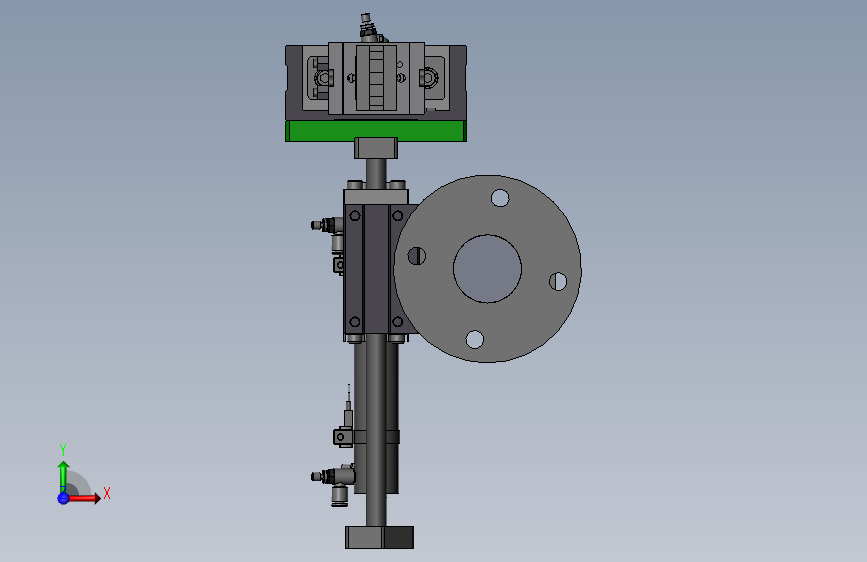867x562 pixels.
Task: Select the right-side bolt hole on the flange
Action: click(x=558, y=281)
